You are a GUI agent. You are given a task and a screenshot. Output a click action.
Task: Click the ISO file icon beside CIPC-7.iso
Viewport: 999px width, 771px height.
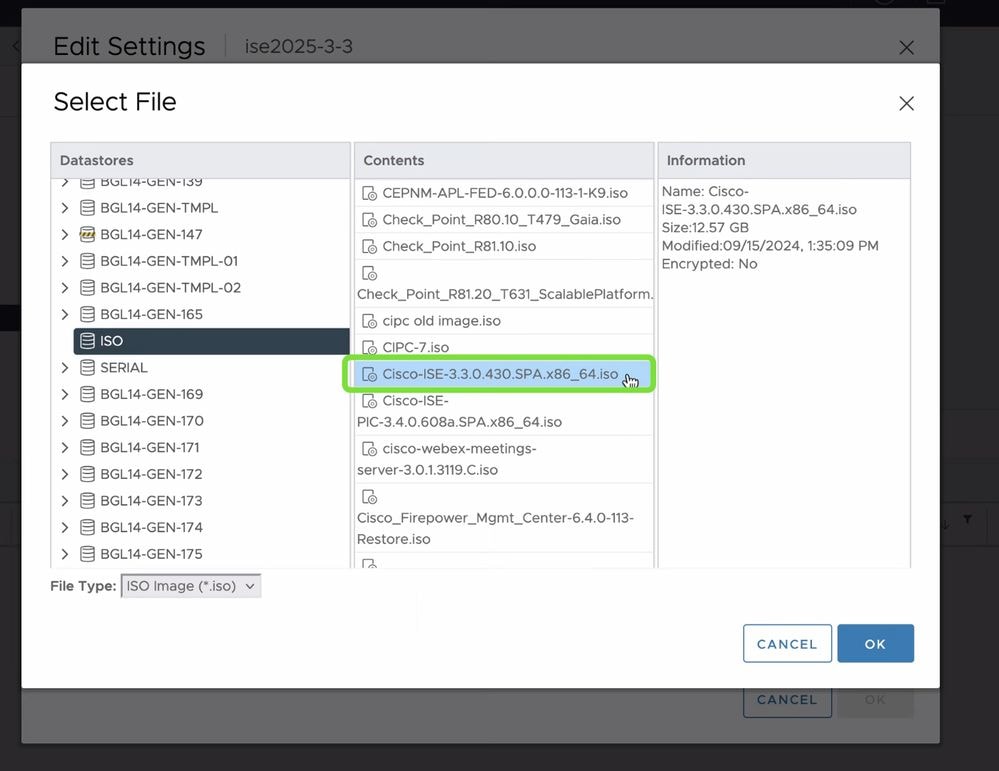point(370,347)
